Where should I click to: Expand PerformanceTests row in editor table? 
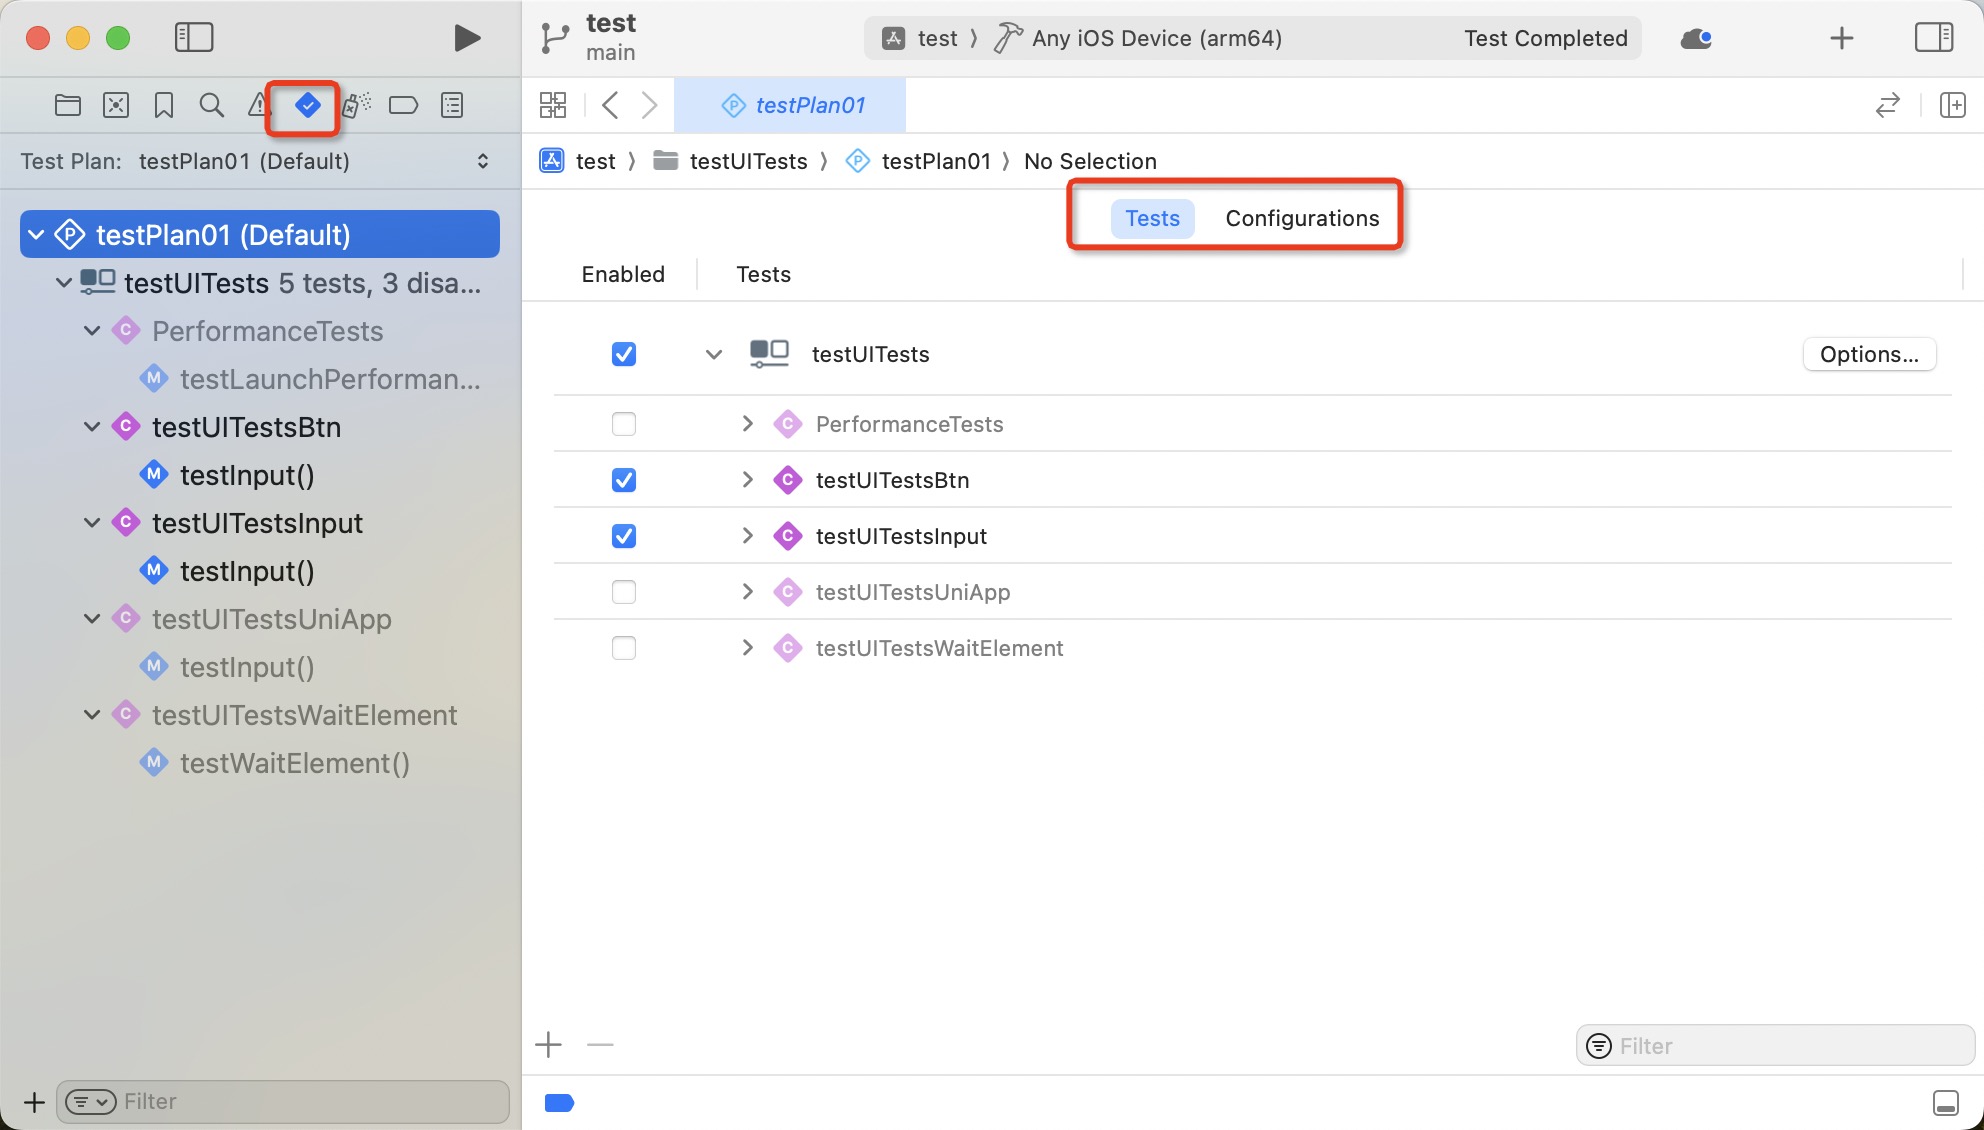[x=747, y=424]
